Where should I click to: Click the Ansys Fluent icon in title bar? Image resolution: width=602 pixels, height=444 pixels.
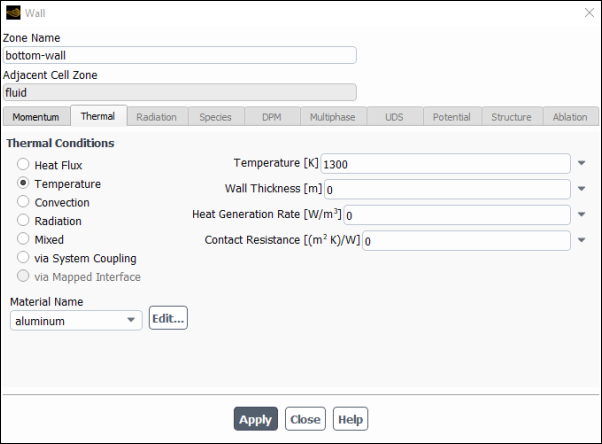[13, 13]
